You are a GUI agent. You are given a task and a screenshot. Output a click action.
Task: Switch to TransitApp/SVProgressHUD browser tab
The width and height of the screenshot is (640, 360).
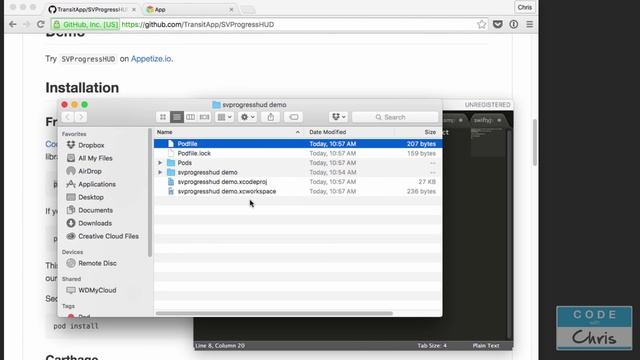coord(91,9)
